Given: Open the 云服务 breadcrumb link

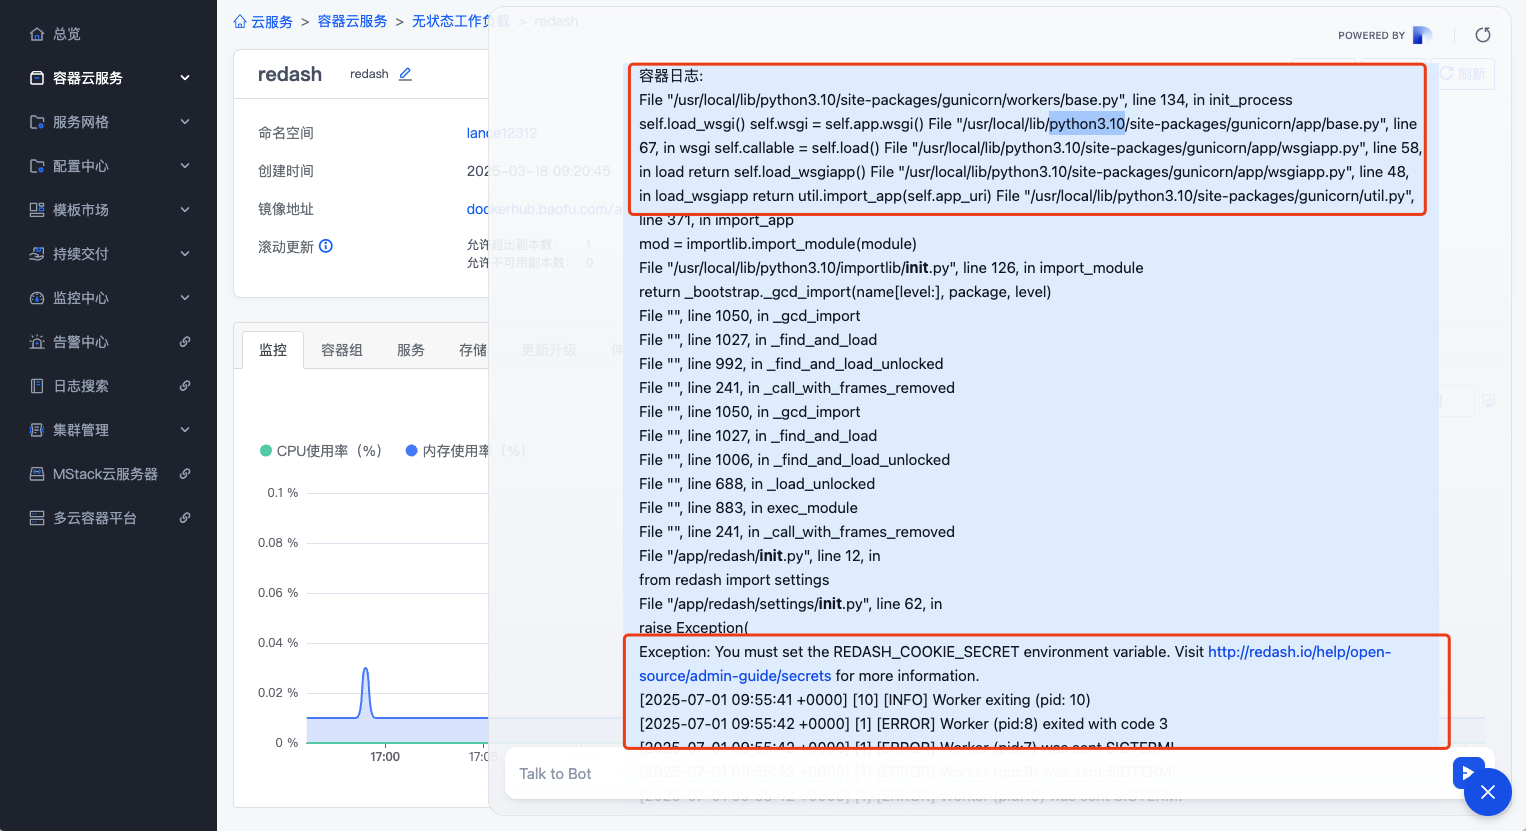Looking at the screenshot, I should point(272,21).
